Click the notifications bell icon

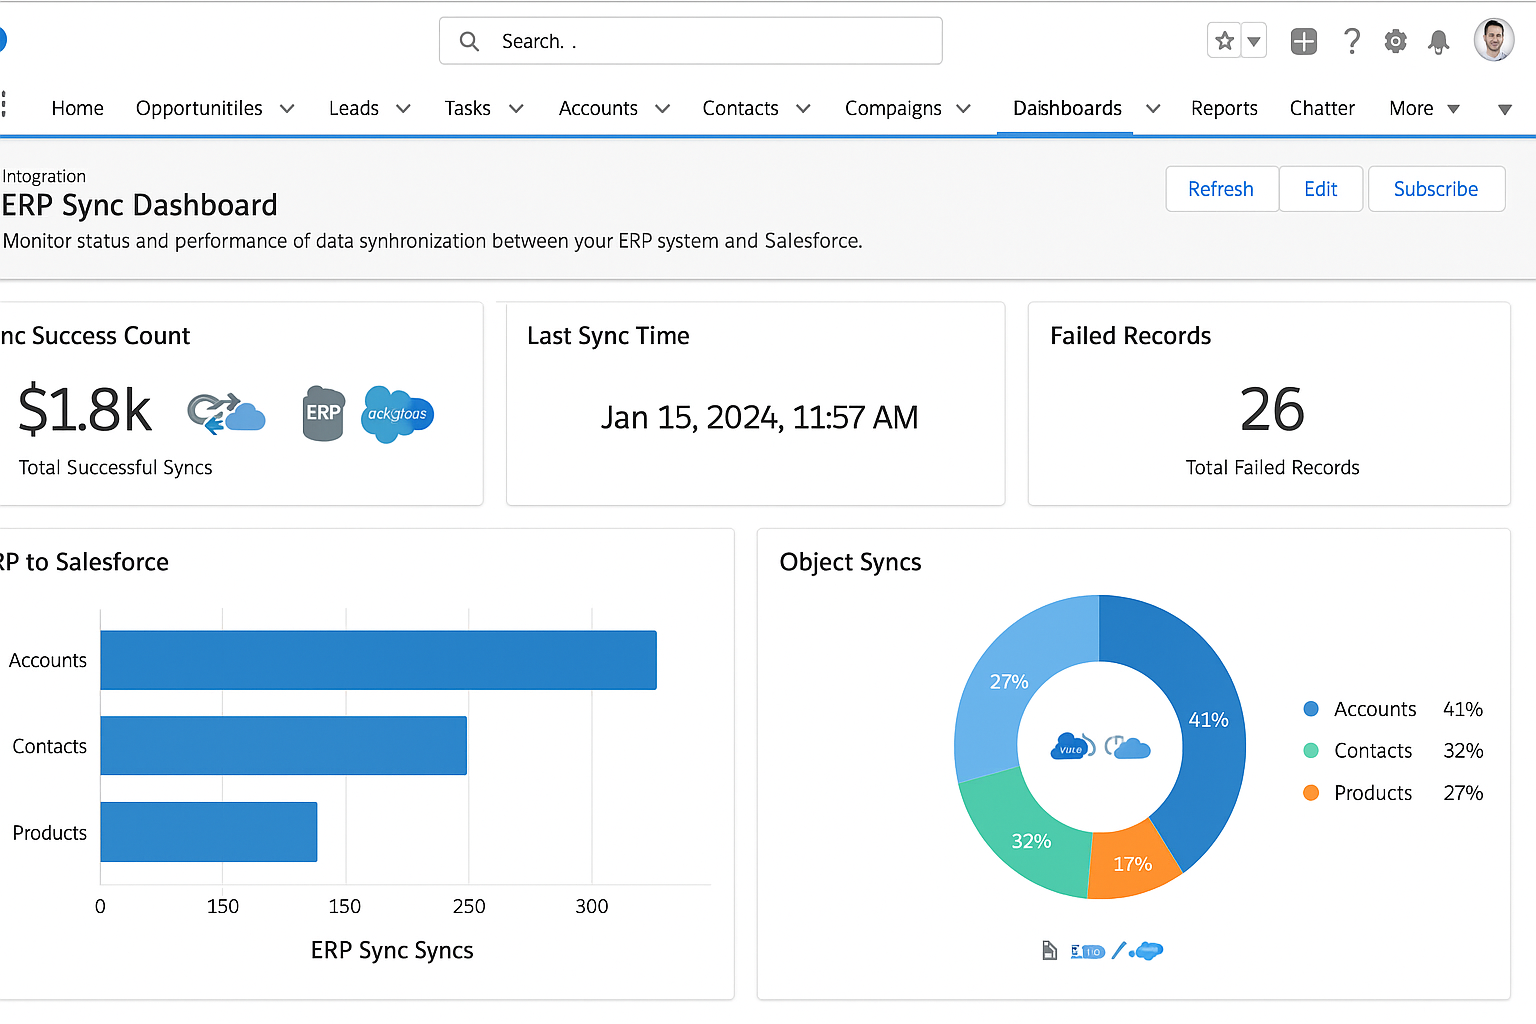click(x=1438, y=41)
